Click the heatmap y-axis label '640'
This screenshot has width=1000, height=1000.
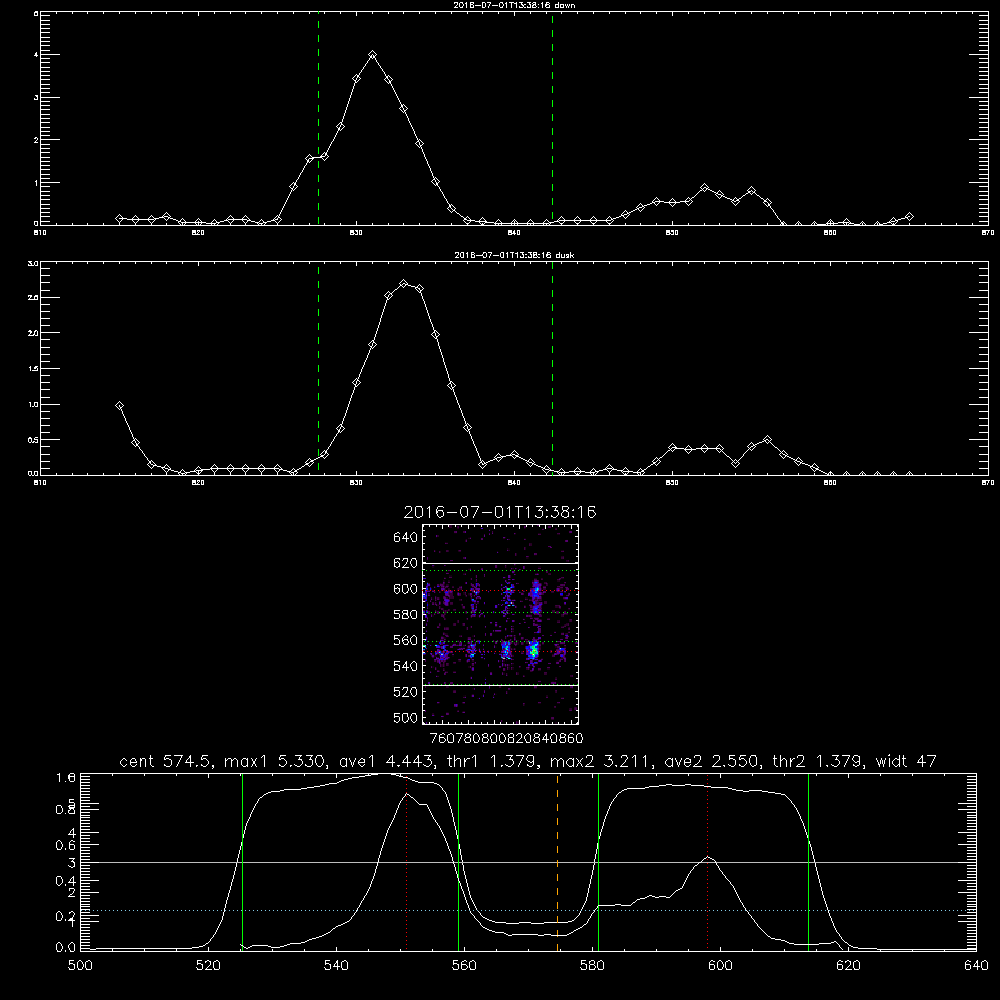pos(406,538)
